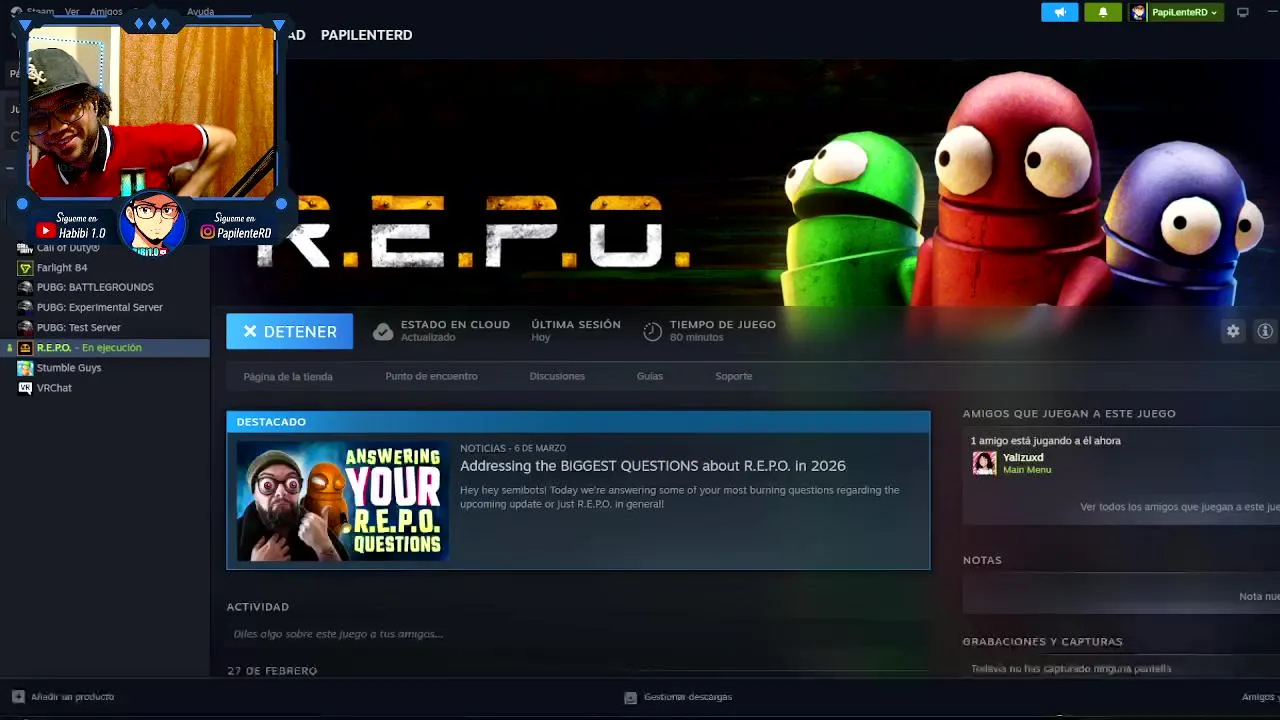Go to the PAPILENTERD profile tab
The width and height of the screenshot is (1280, 720).
(366, 35)
